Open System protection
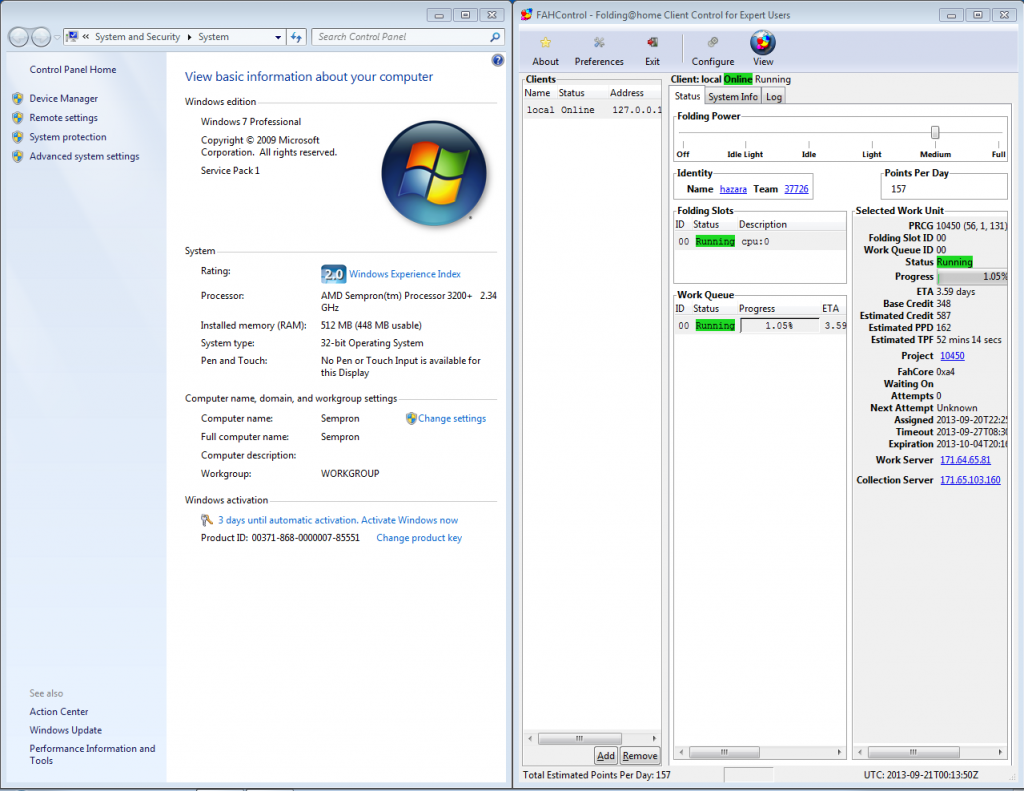Screen dimensions: 1024x791 click(x=68, y=137)
